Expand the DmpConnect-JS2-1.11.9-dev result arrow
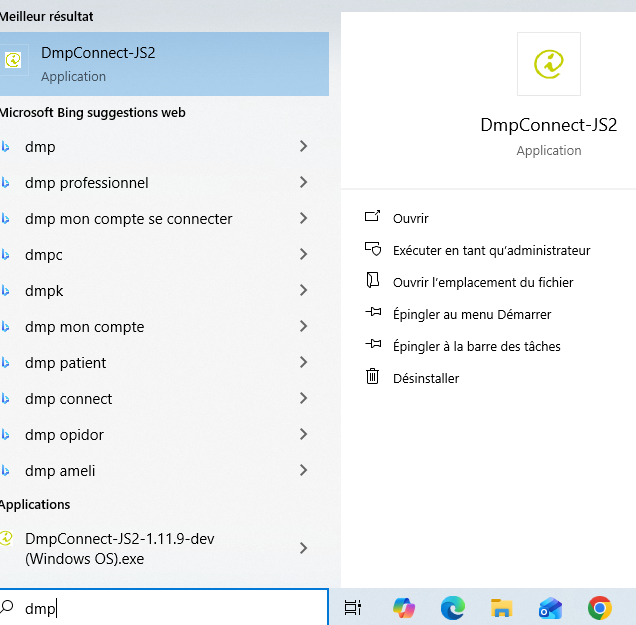Viewport: 636px width, 625px height. point(303,548)
